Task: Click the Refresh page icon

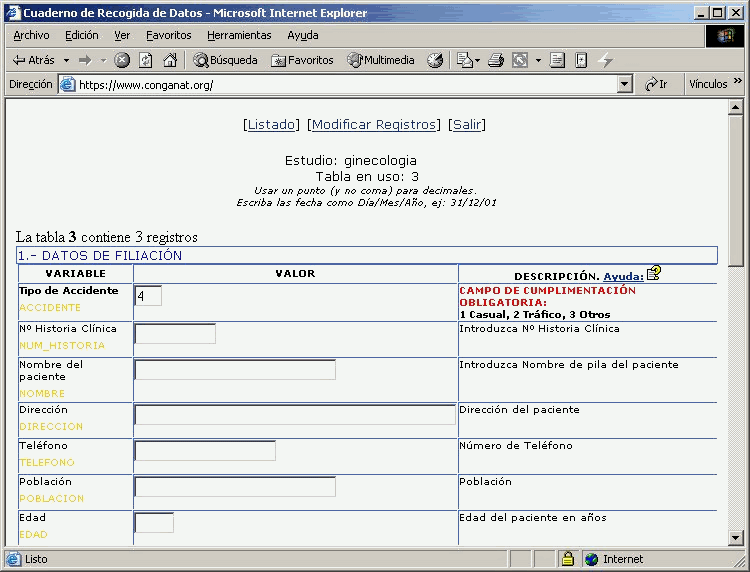Action: pyautogui.click(x=146, y=60)
